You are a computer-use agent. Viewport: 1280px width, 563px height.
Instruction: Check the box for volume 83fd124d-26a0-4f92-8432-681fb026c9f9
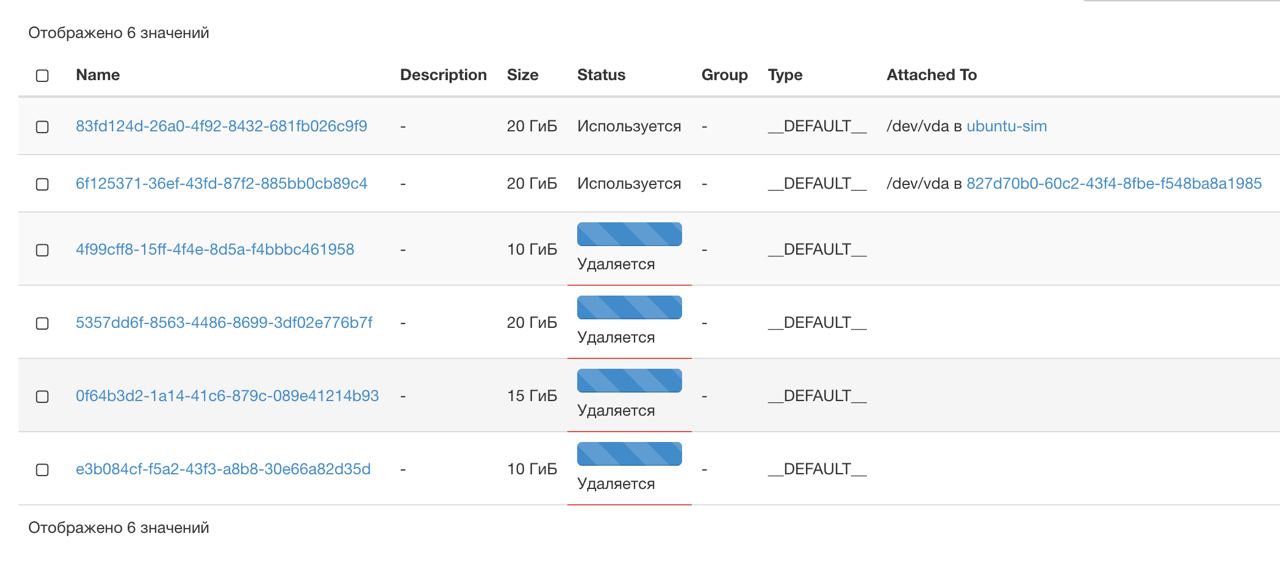42,127
